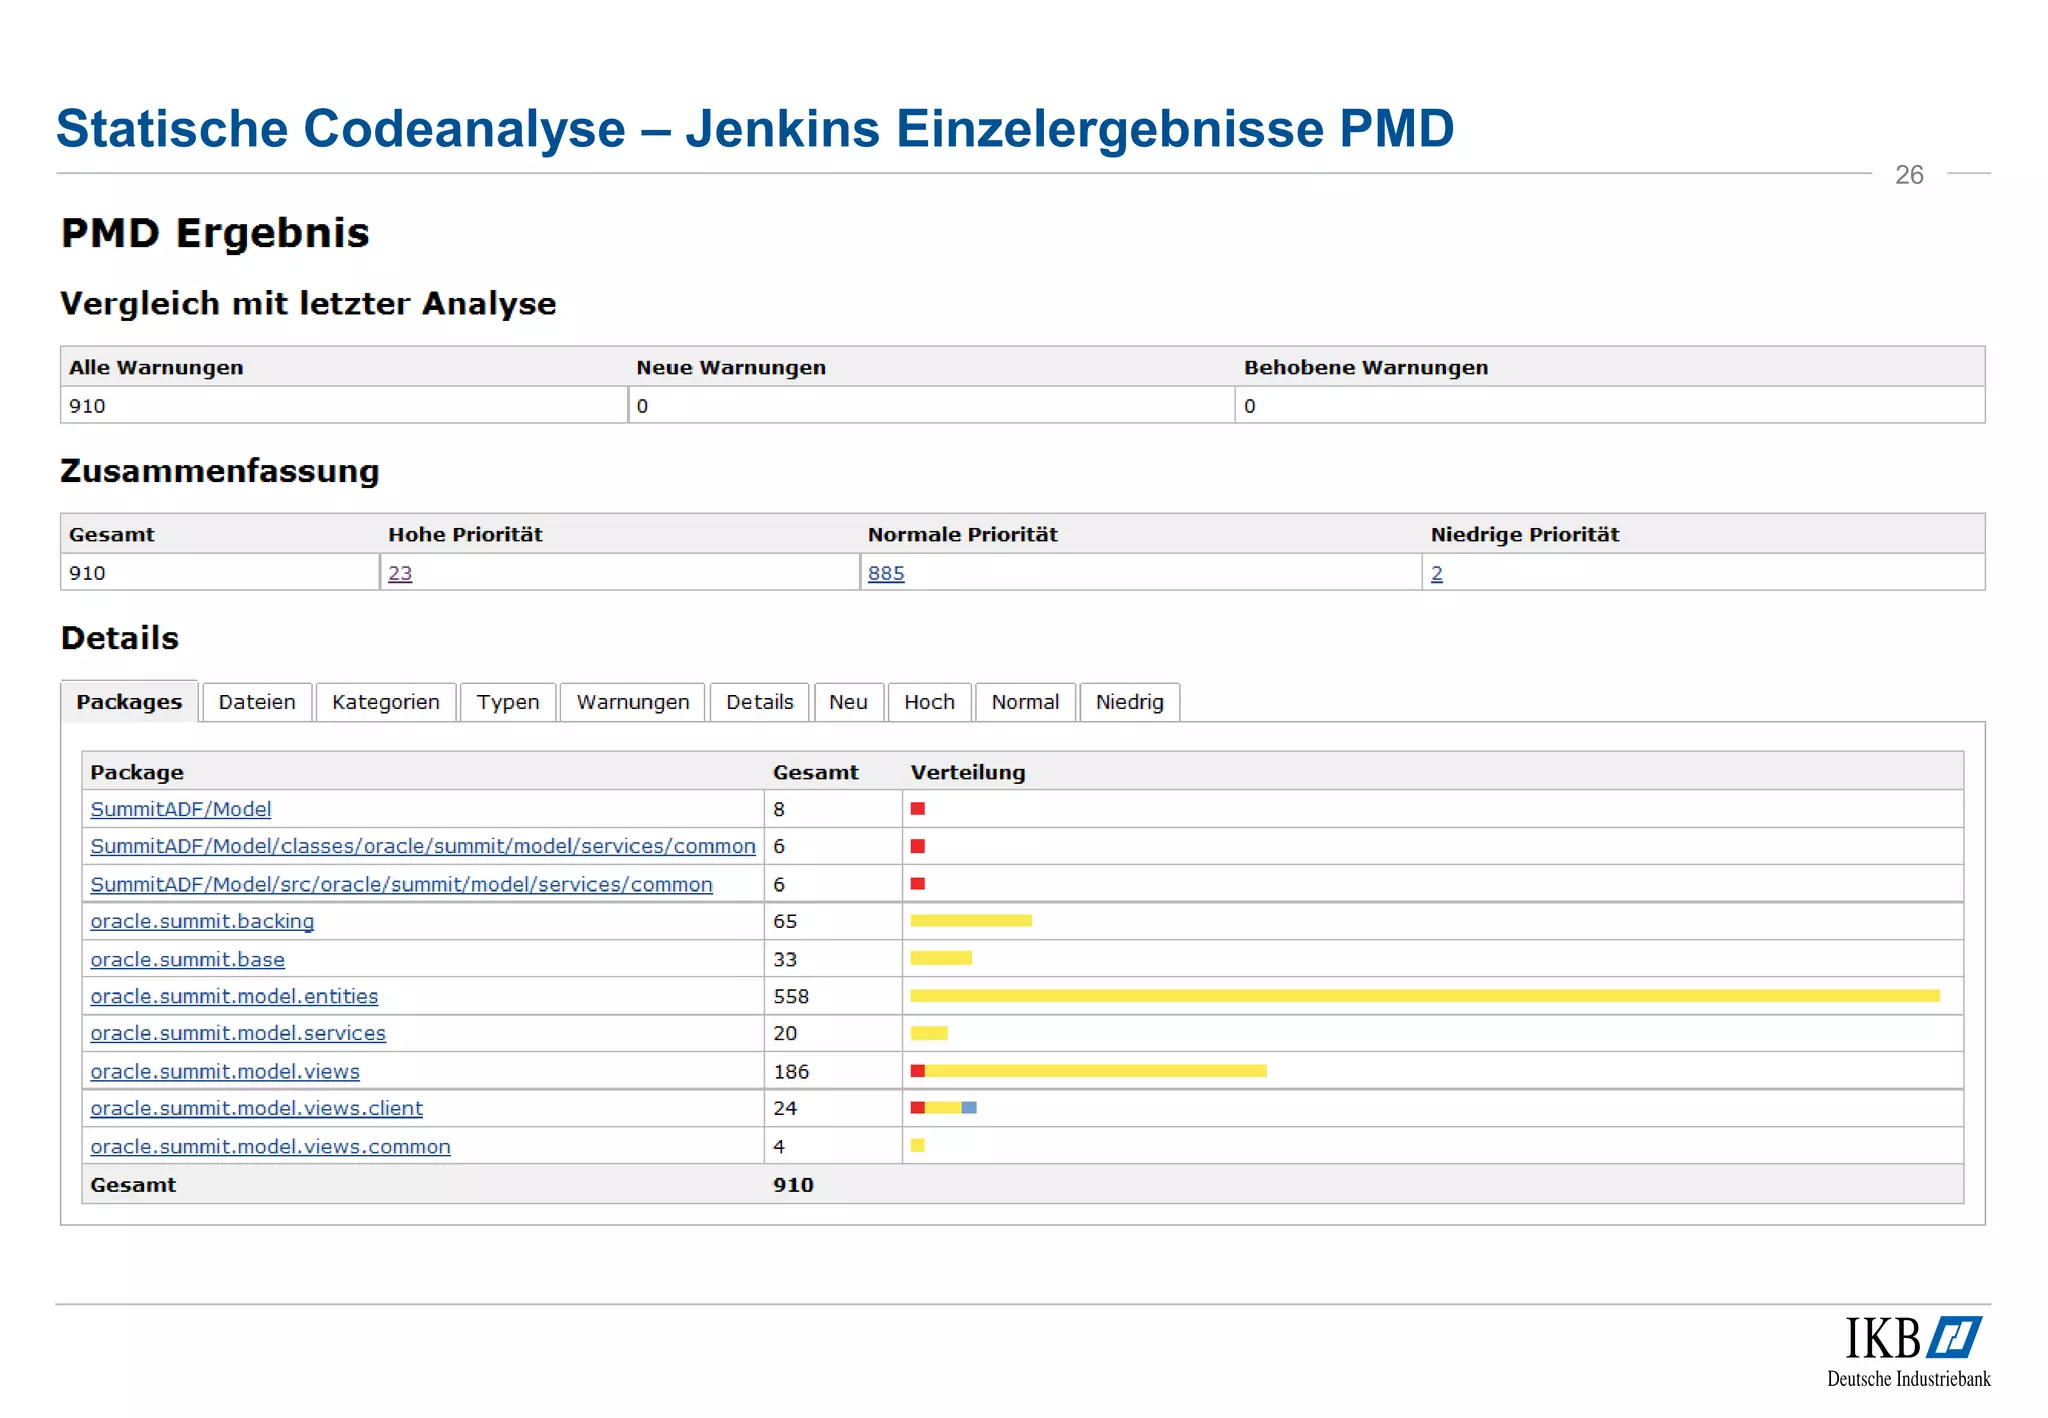The image size is (2048, 1418).
Task: Click the Behobene Warnungen value 0
Action: point(1250,406)
